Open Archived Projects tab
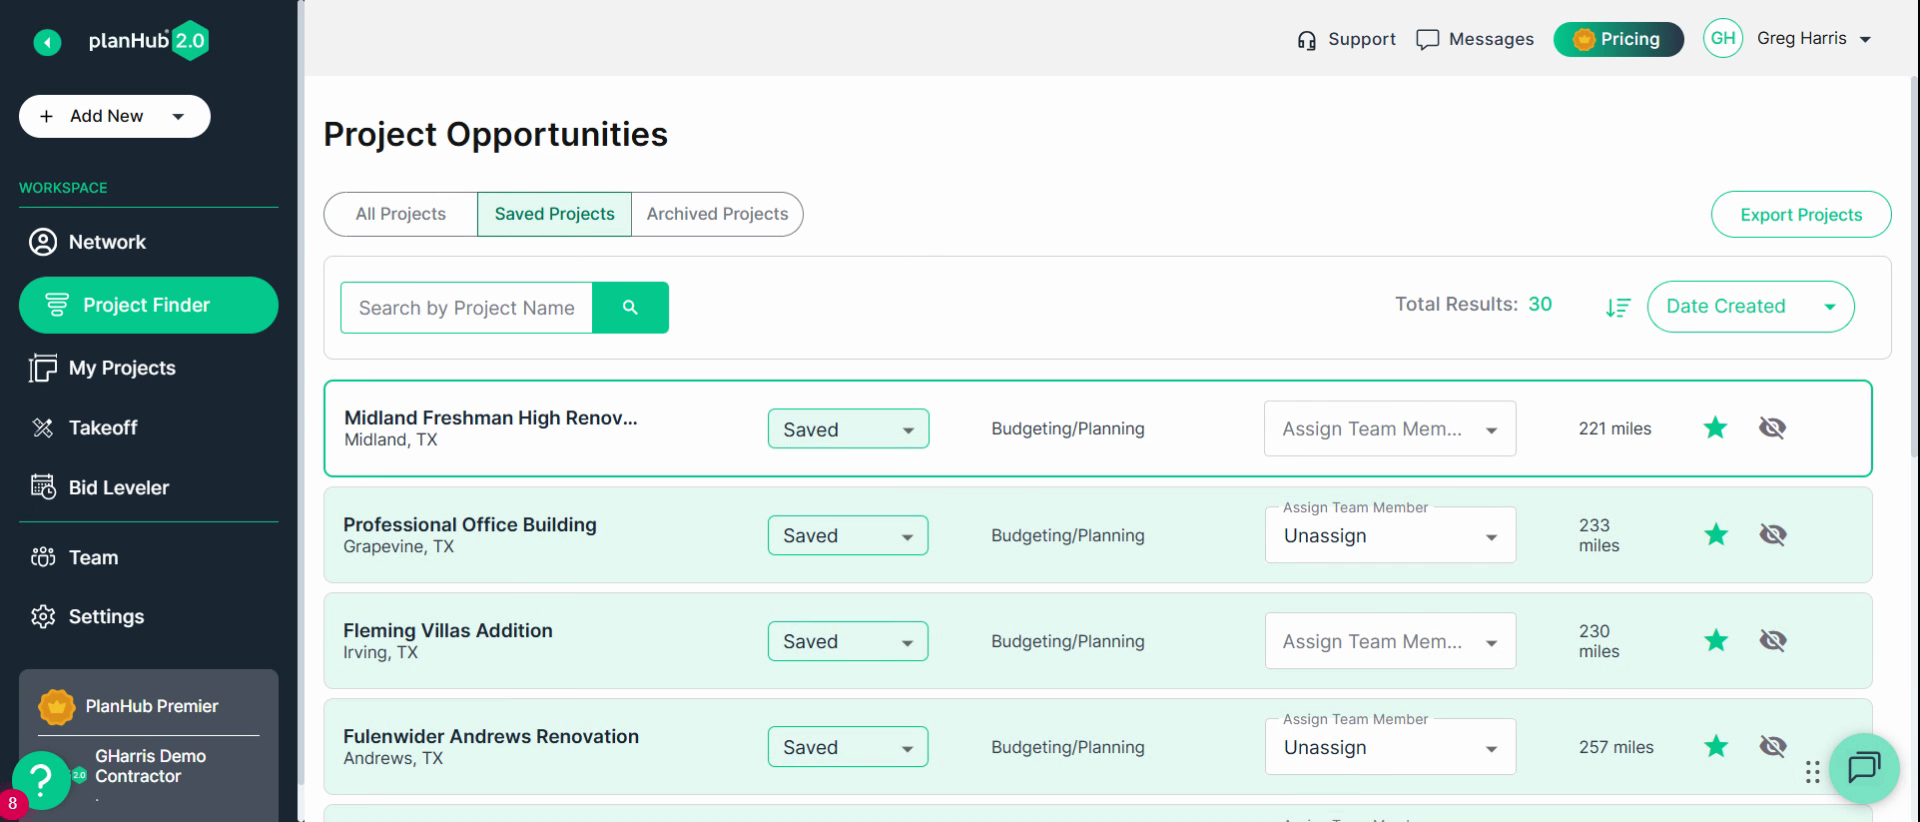 [717, 214]
